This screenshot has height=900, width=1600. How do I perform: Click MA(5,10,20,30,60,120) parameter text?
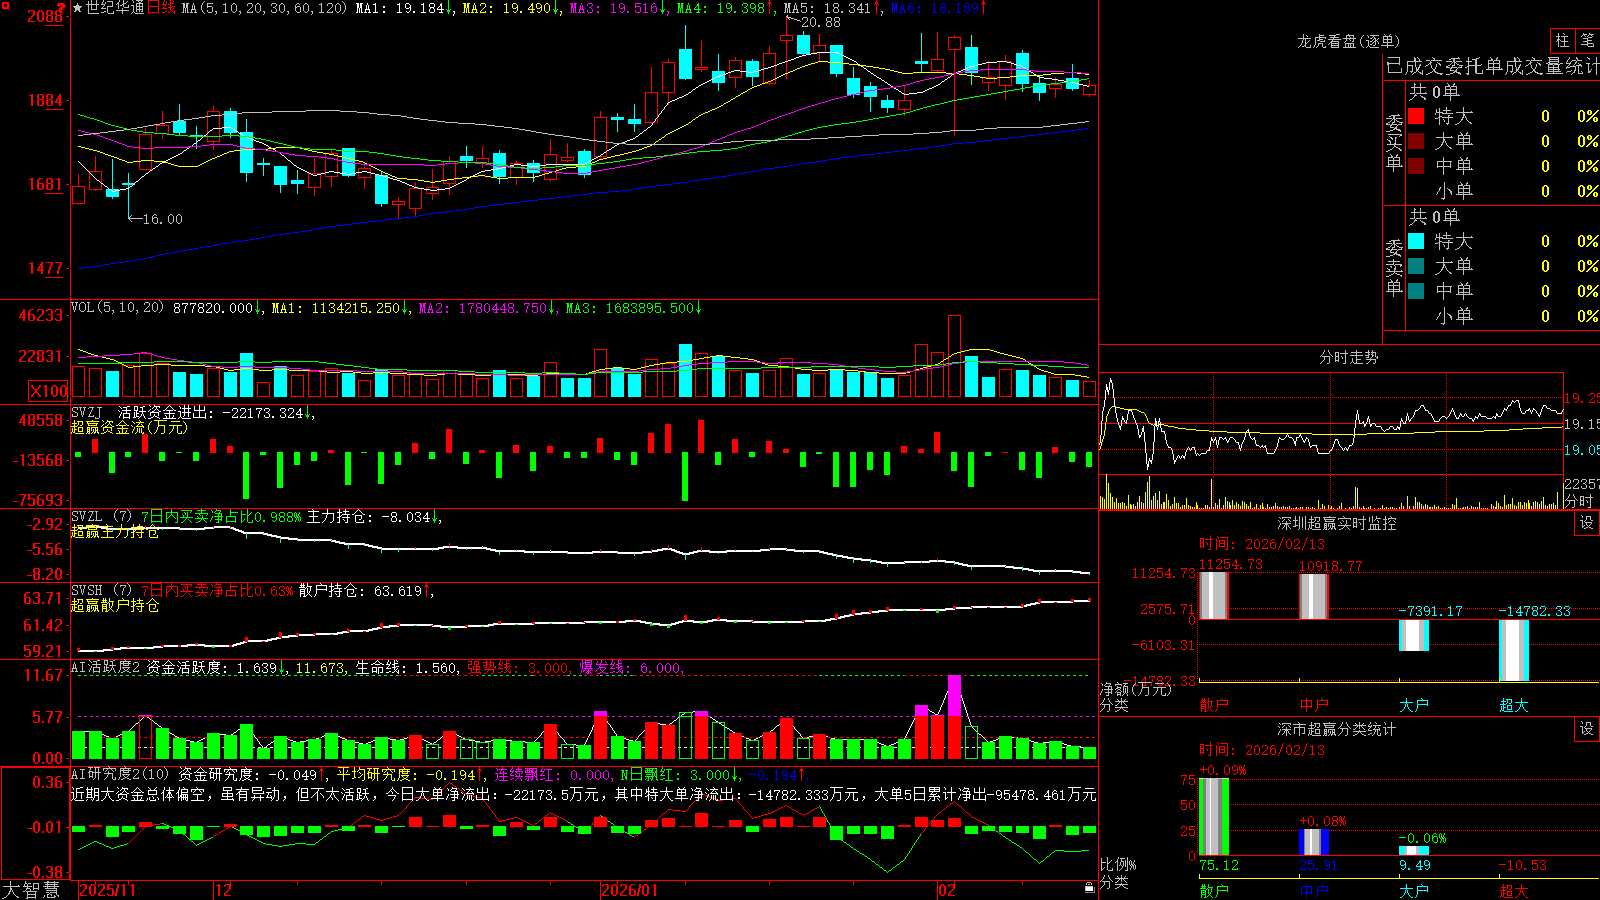click(x=264, y=8)
